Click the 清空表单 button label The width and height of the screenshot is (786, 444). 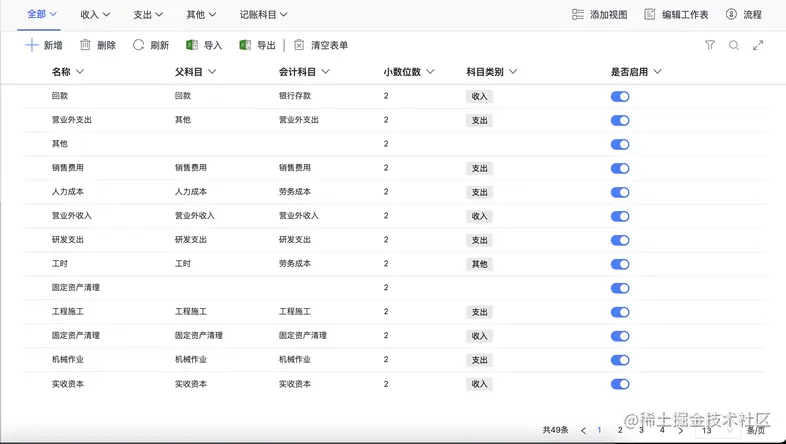pyautogui.click(x=329, y=45)
